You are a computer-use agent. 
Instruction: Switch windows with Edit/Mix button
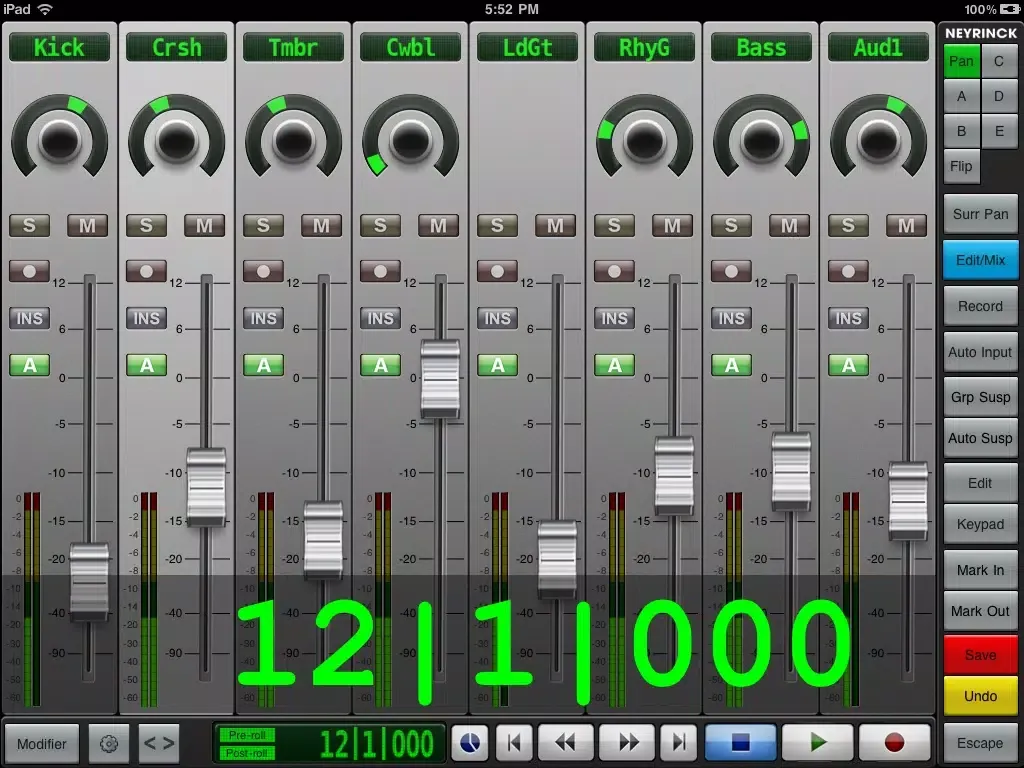coord(980,260)
